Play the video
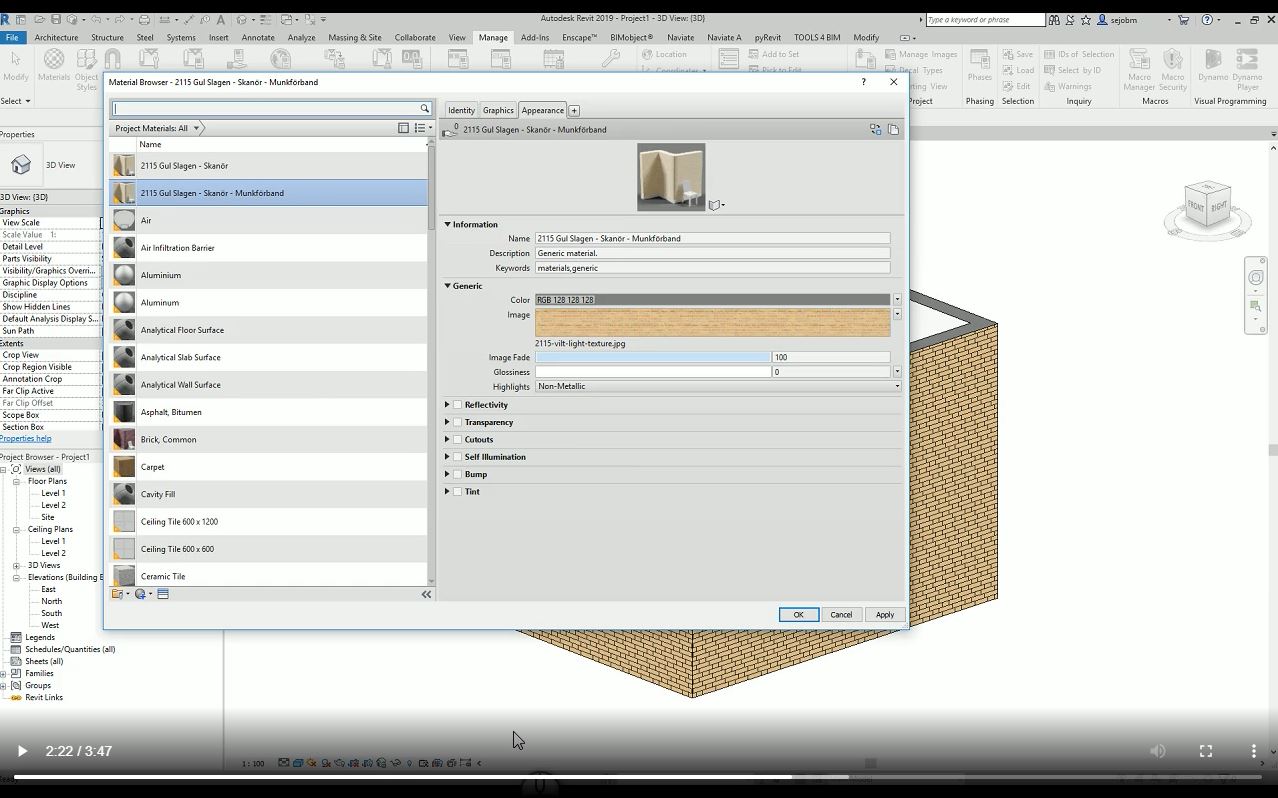This screenshot has height=798, width=1278. point(22,751)
